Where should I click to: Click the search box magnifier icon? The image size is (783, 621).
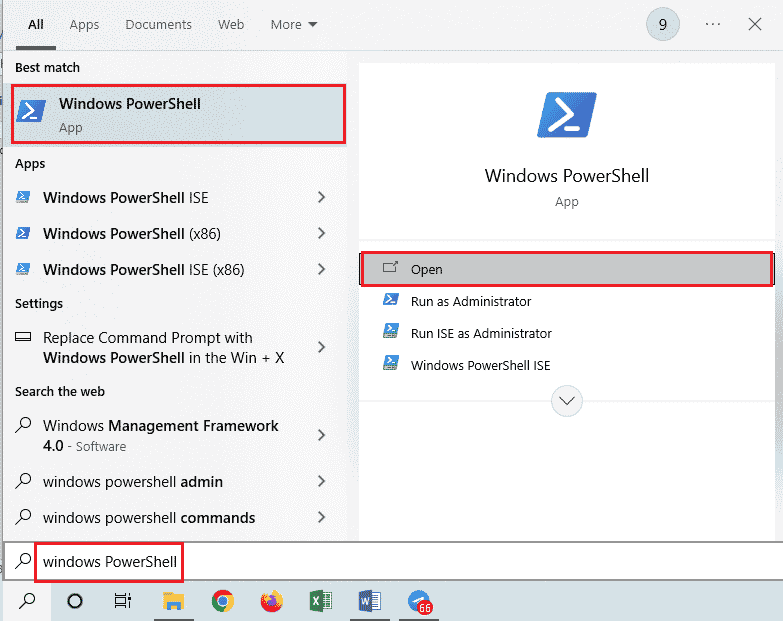[x=23, y=561]
